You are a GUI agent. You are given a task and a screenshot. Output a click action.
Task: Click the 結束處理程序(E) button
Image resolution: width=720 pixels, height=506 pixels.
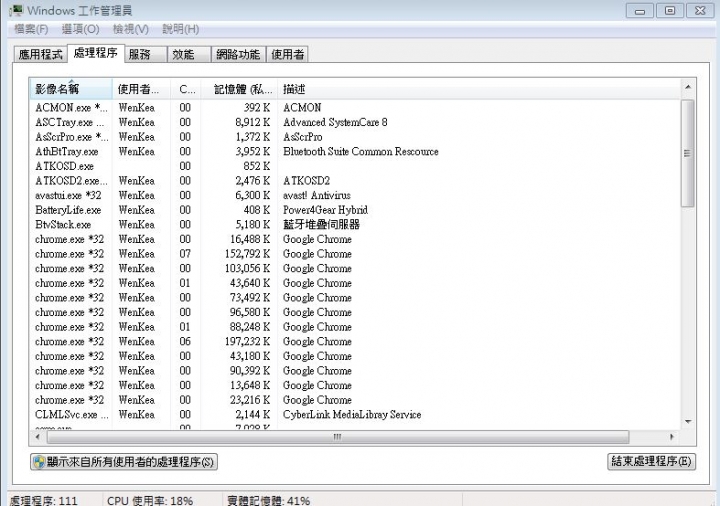[x=652, y=461]
